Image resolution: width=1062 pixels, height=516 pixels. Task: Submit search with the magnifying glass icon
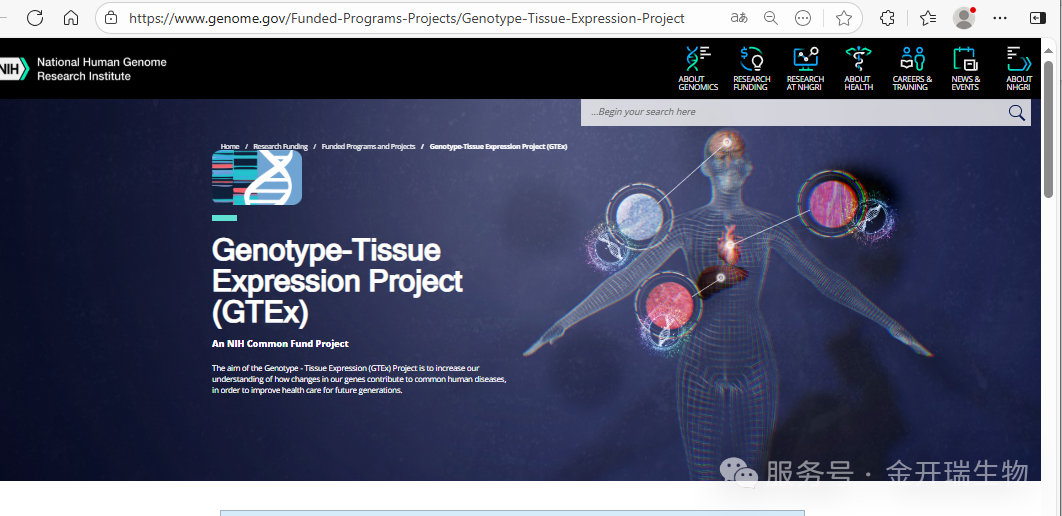point(1017,112)
